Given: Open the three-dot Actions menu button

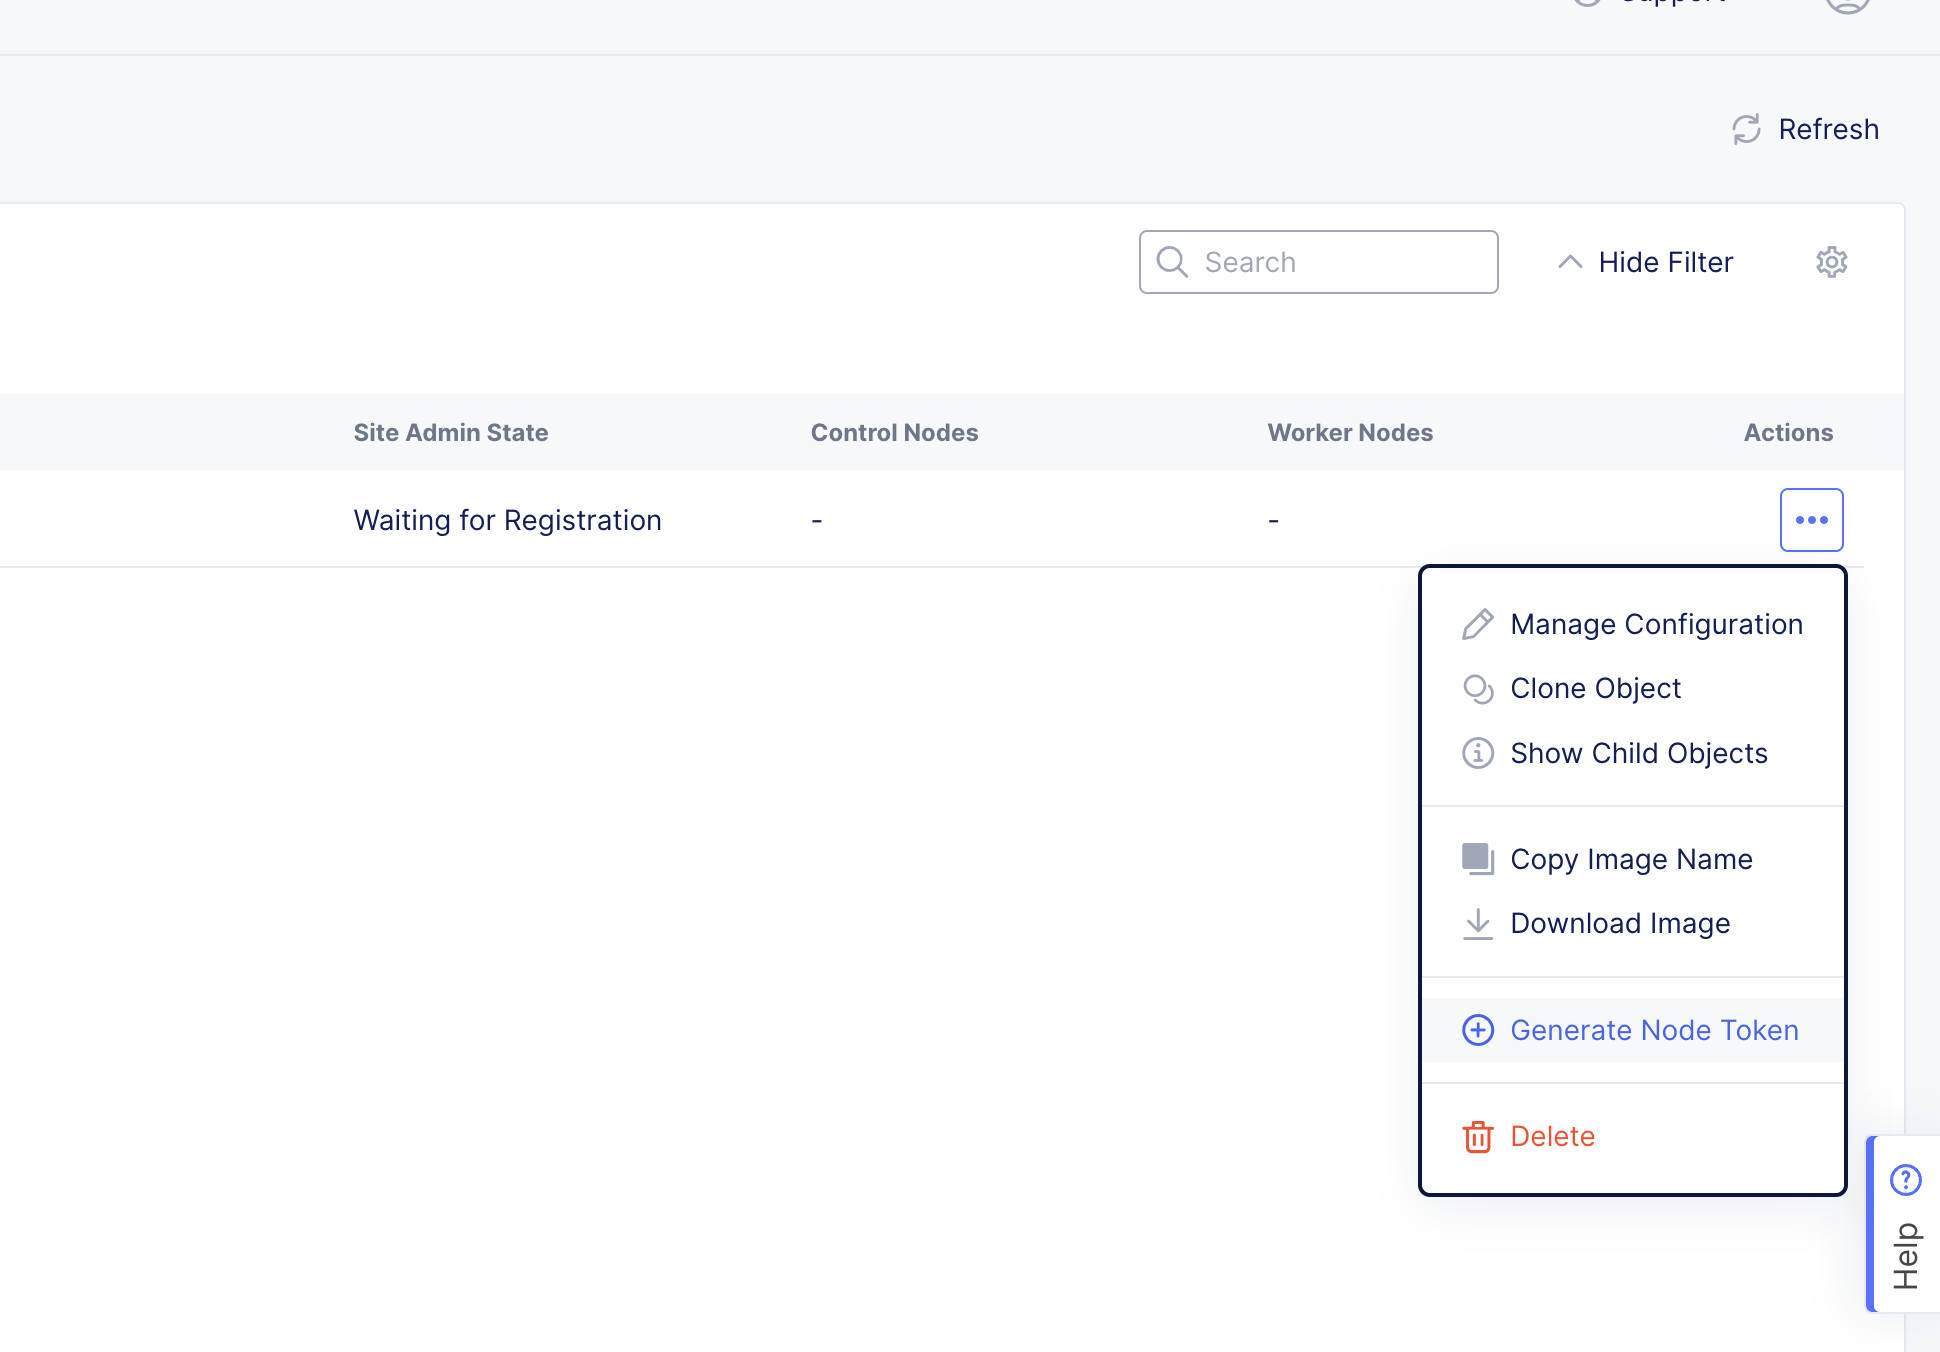Looking at the screenshot, I should (x=1811, y=520).
